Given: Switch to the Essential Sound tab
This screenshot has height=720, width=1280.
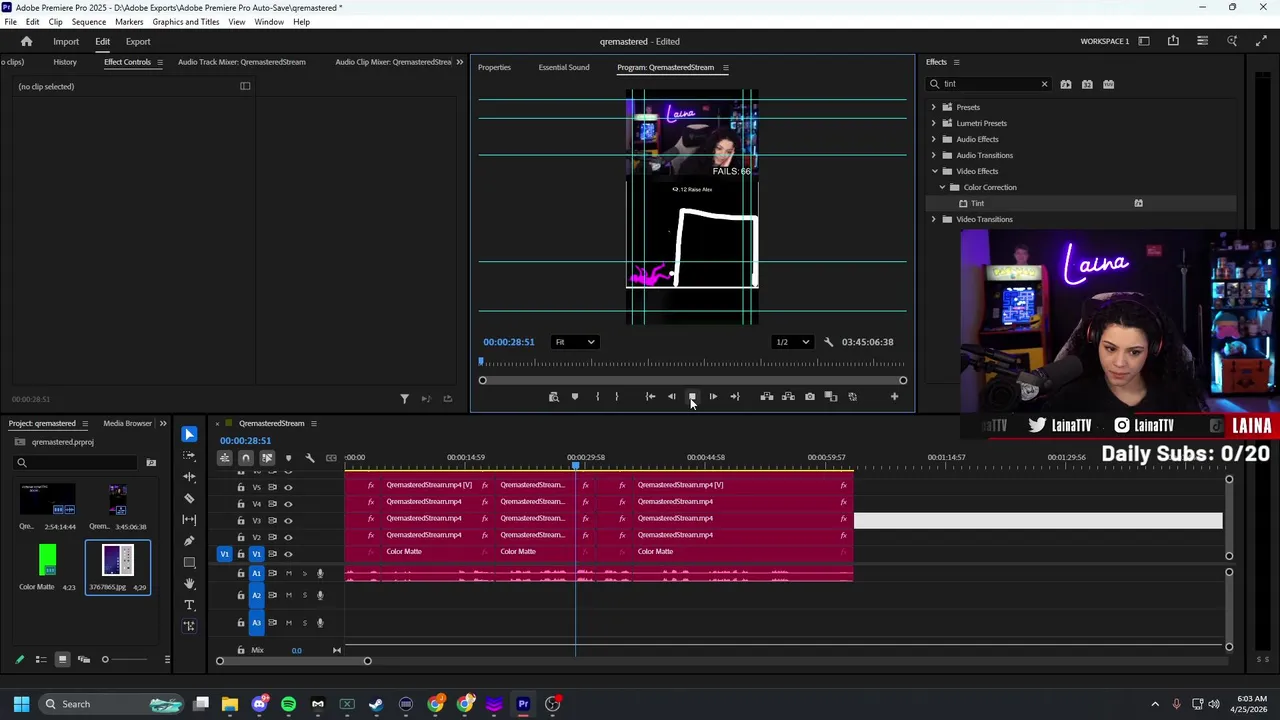Looking at the screenshot, I should 564,67.
